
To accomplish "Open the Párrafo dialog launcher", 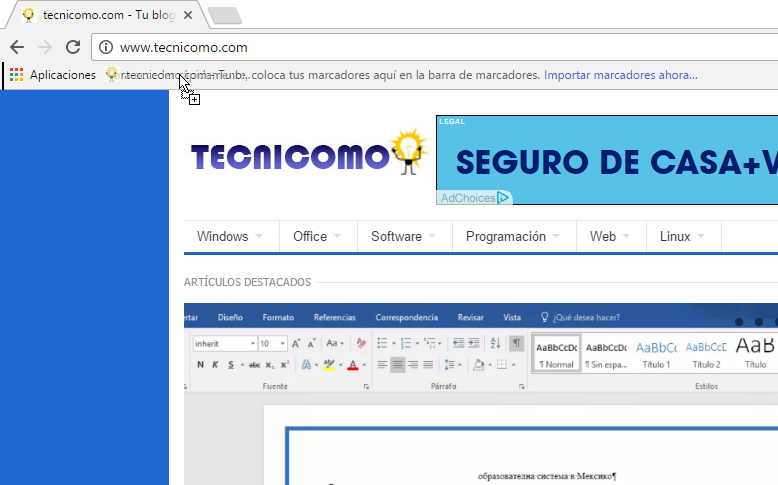I will coord(521,386).
